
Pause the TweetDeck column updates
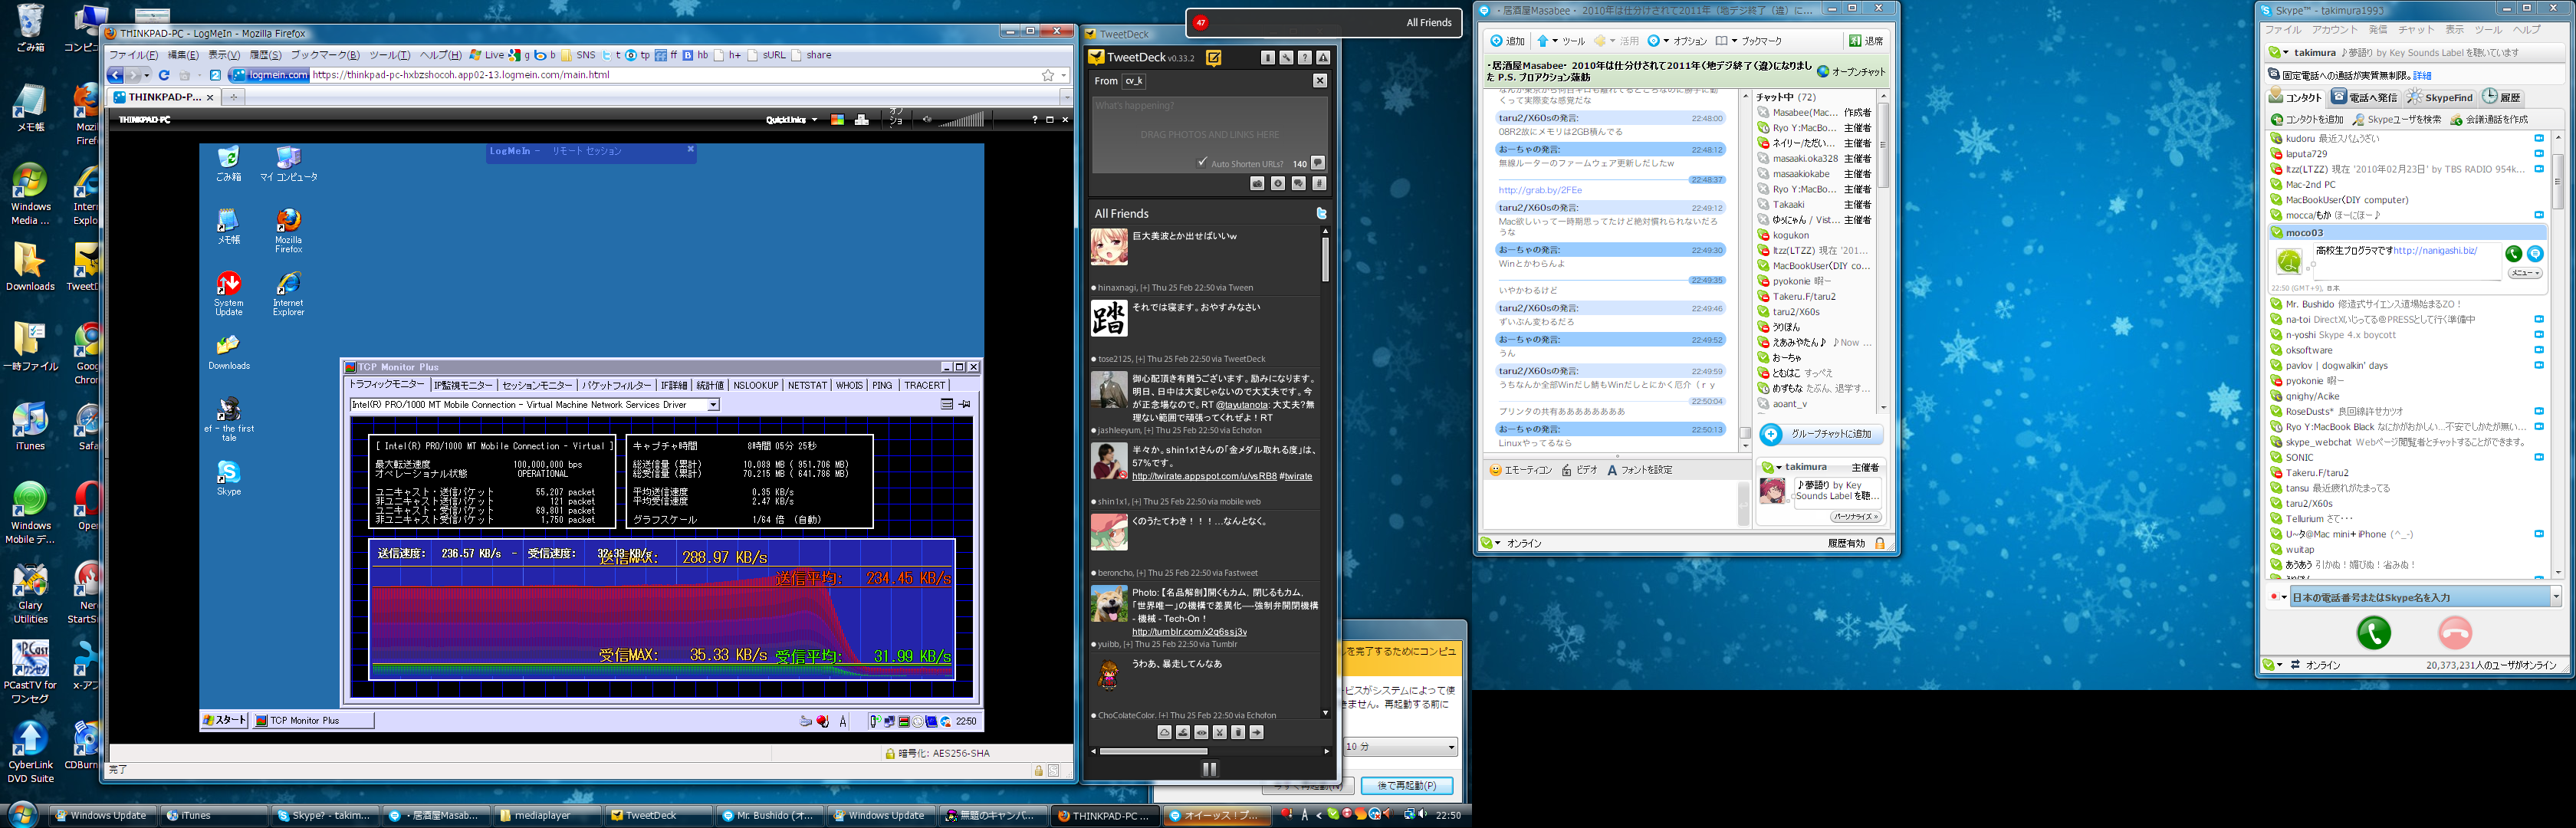click(1209, 769)
